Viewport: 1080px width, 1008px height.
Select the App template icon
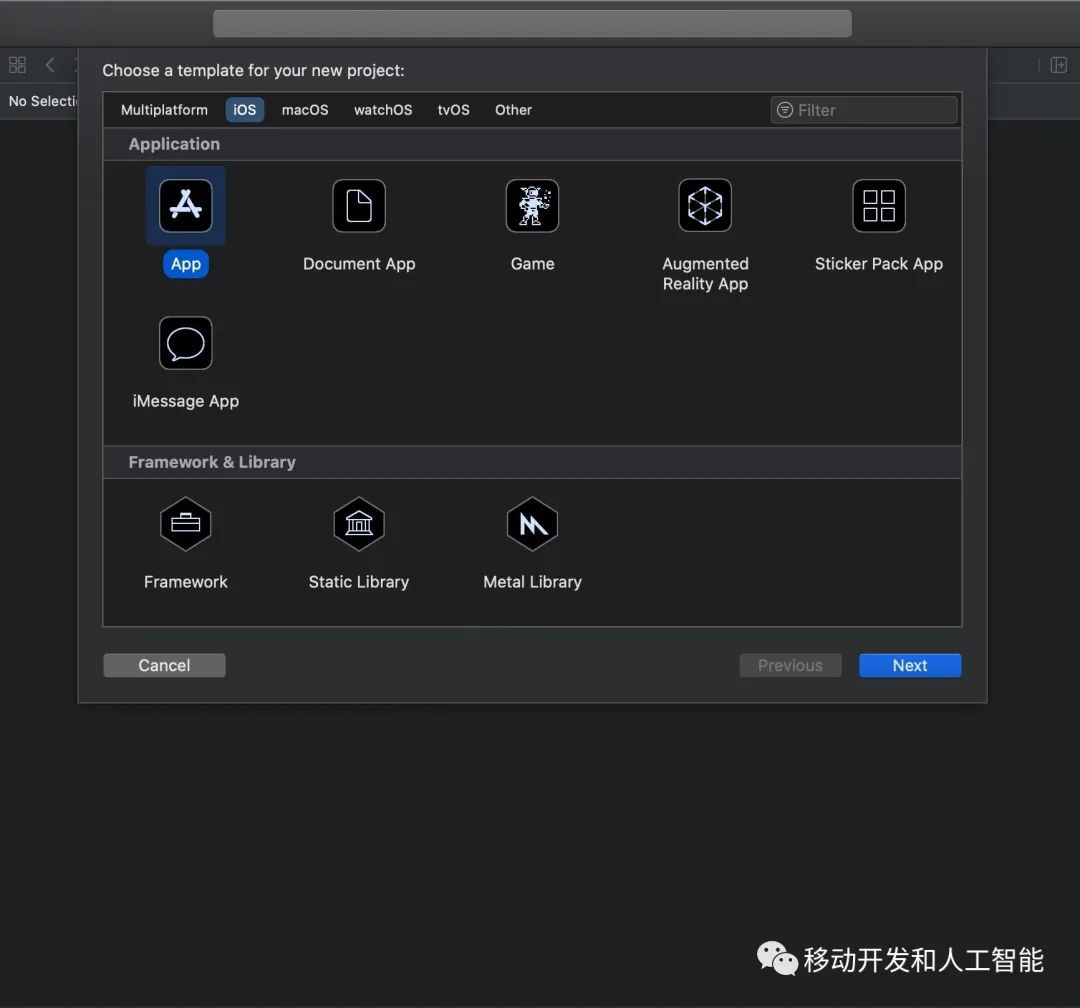tap(185, 205)
